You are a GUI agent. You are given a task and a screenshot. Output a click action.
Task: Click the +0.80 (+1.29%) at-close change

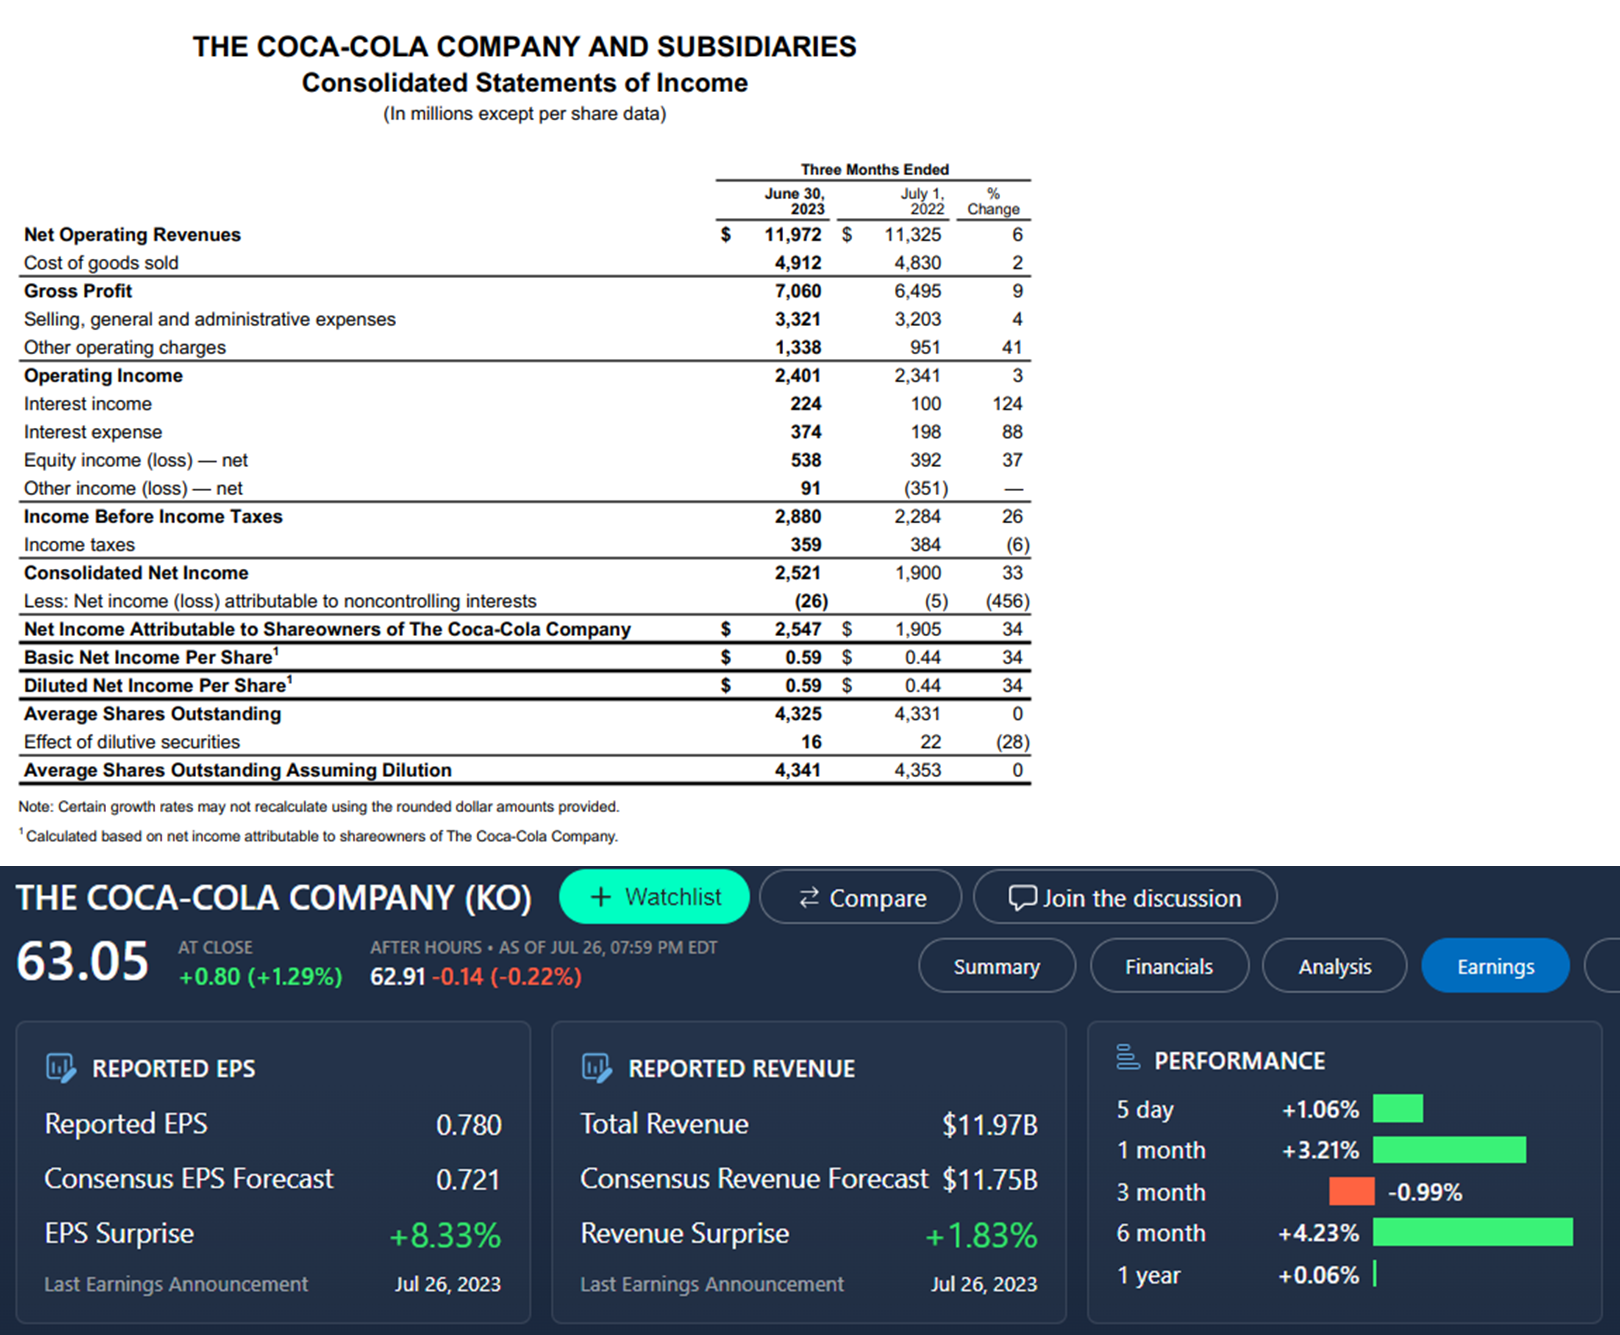click(260, 977)
